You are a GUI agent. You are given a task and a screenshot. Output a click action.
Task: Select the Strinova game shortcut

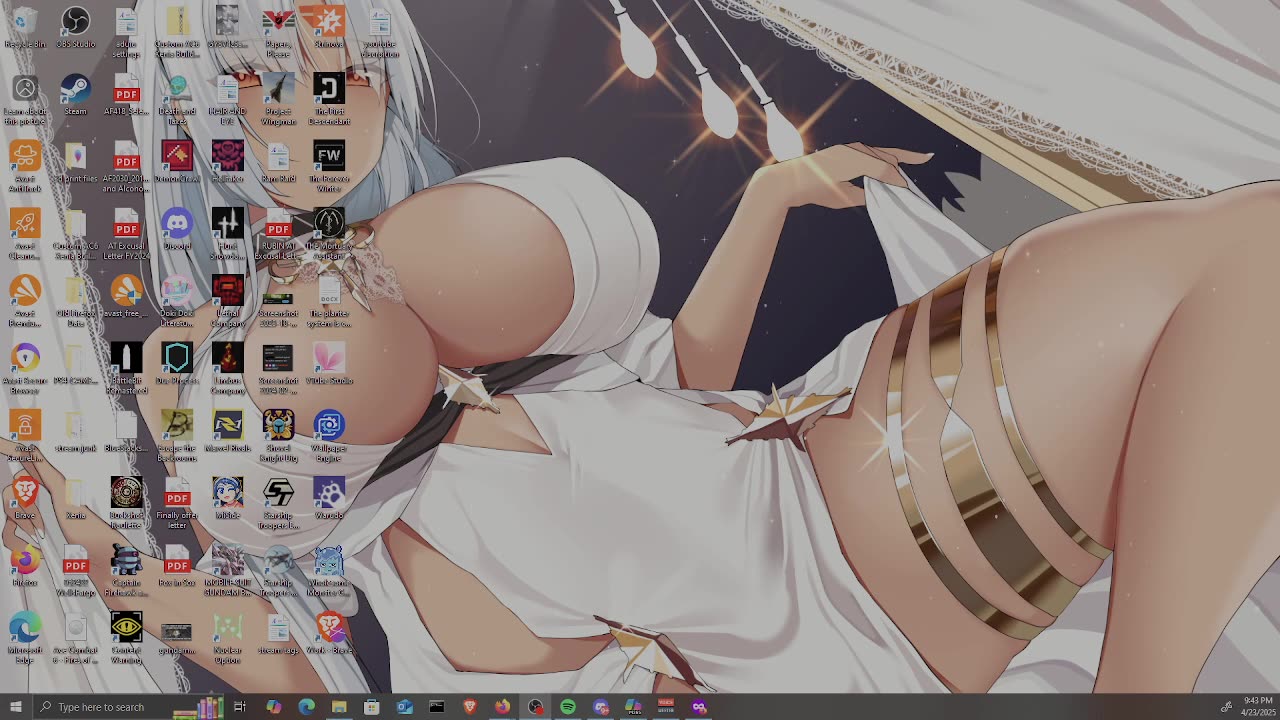(x=329, y=27)
